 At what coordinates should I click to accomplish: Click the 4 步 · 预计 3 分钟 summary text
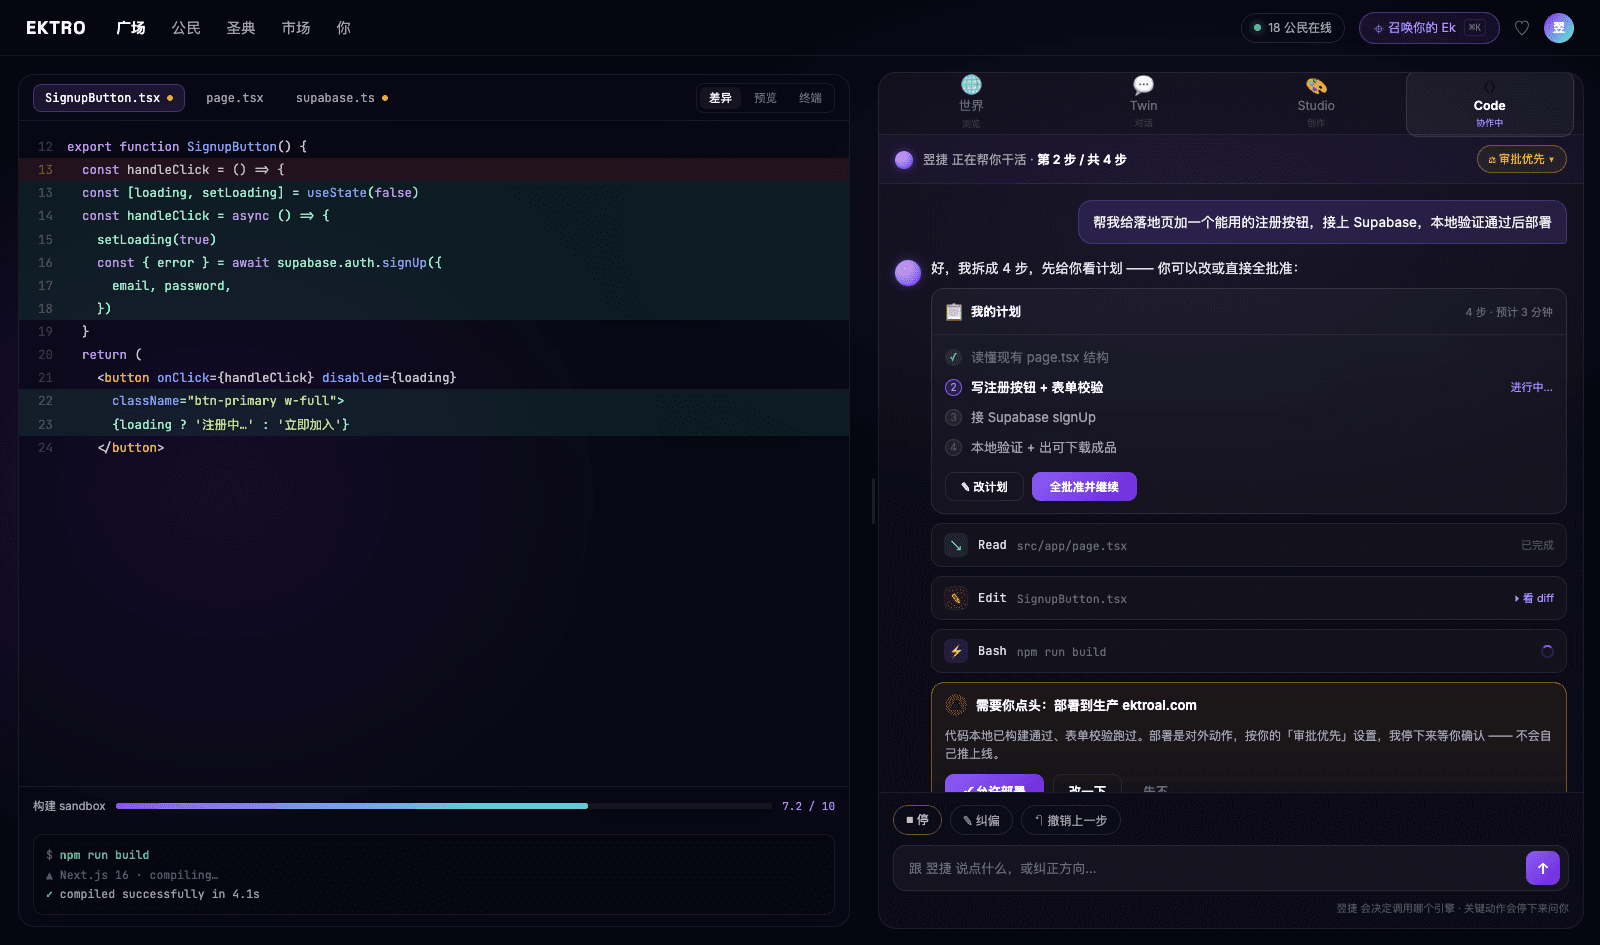click(1509, 312)
